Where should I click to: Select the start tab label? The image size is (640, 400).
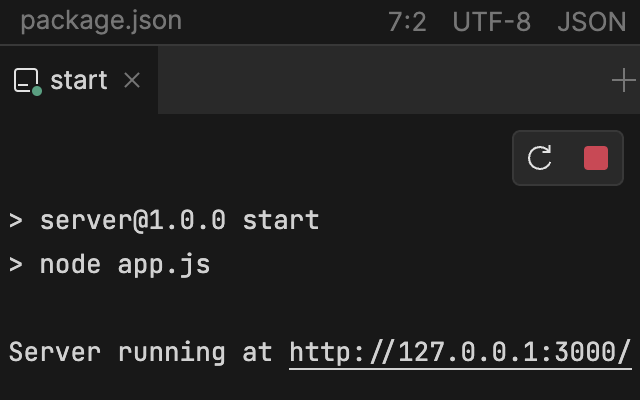point(78,81)
